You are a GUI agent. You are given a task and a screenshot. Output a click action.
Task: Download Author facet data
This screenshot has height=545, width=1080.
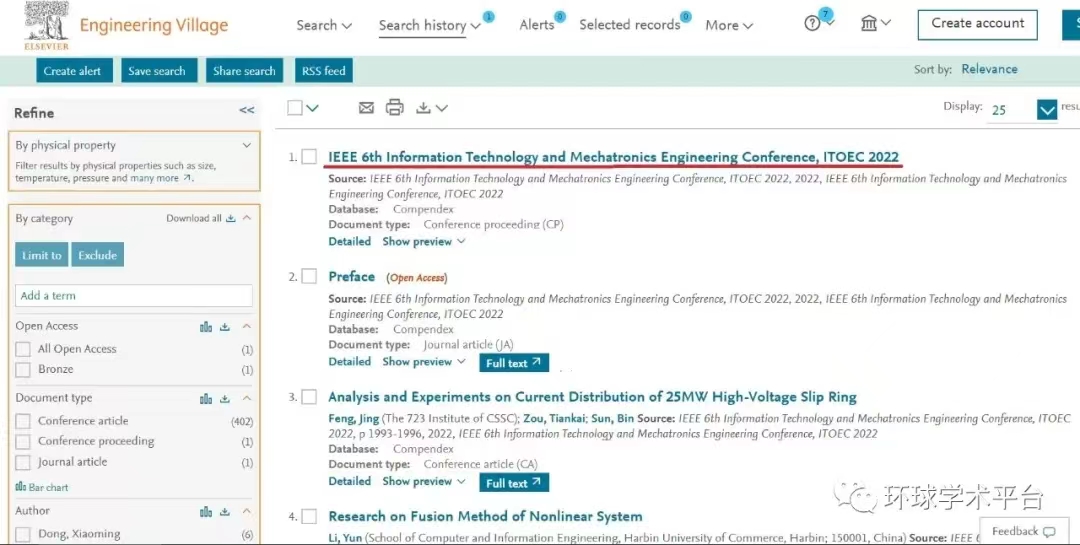click(225, 511)
